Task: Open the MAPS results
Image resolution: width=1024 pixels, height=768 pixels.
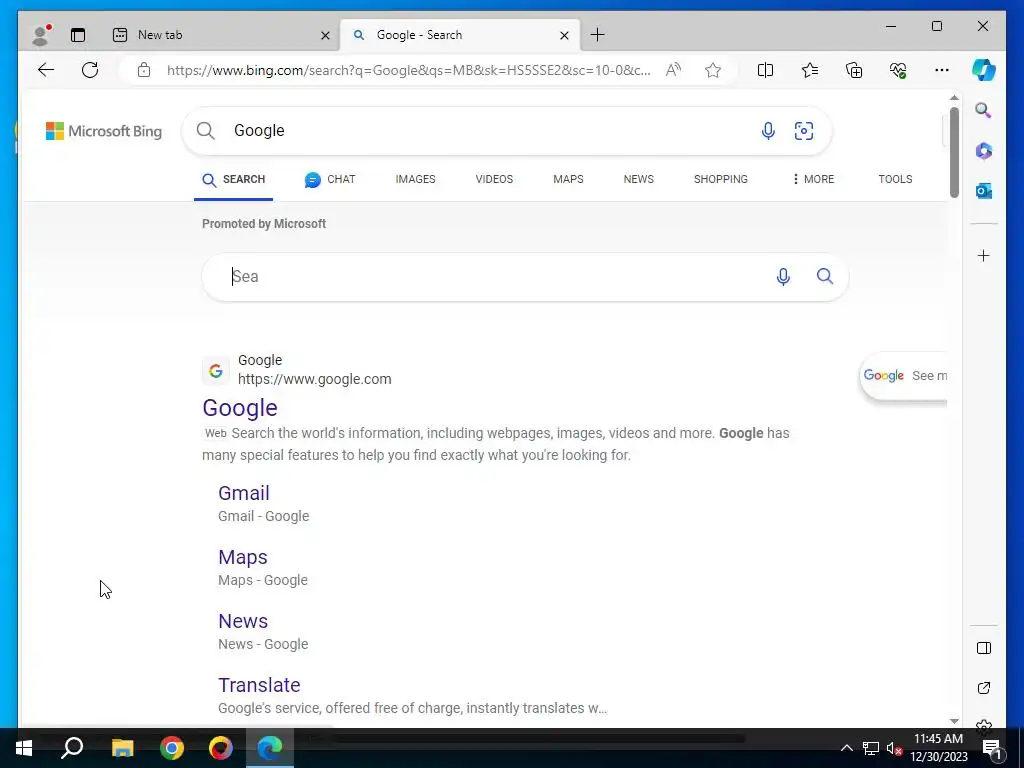Action: click(x=568, y=179)
